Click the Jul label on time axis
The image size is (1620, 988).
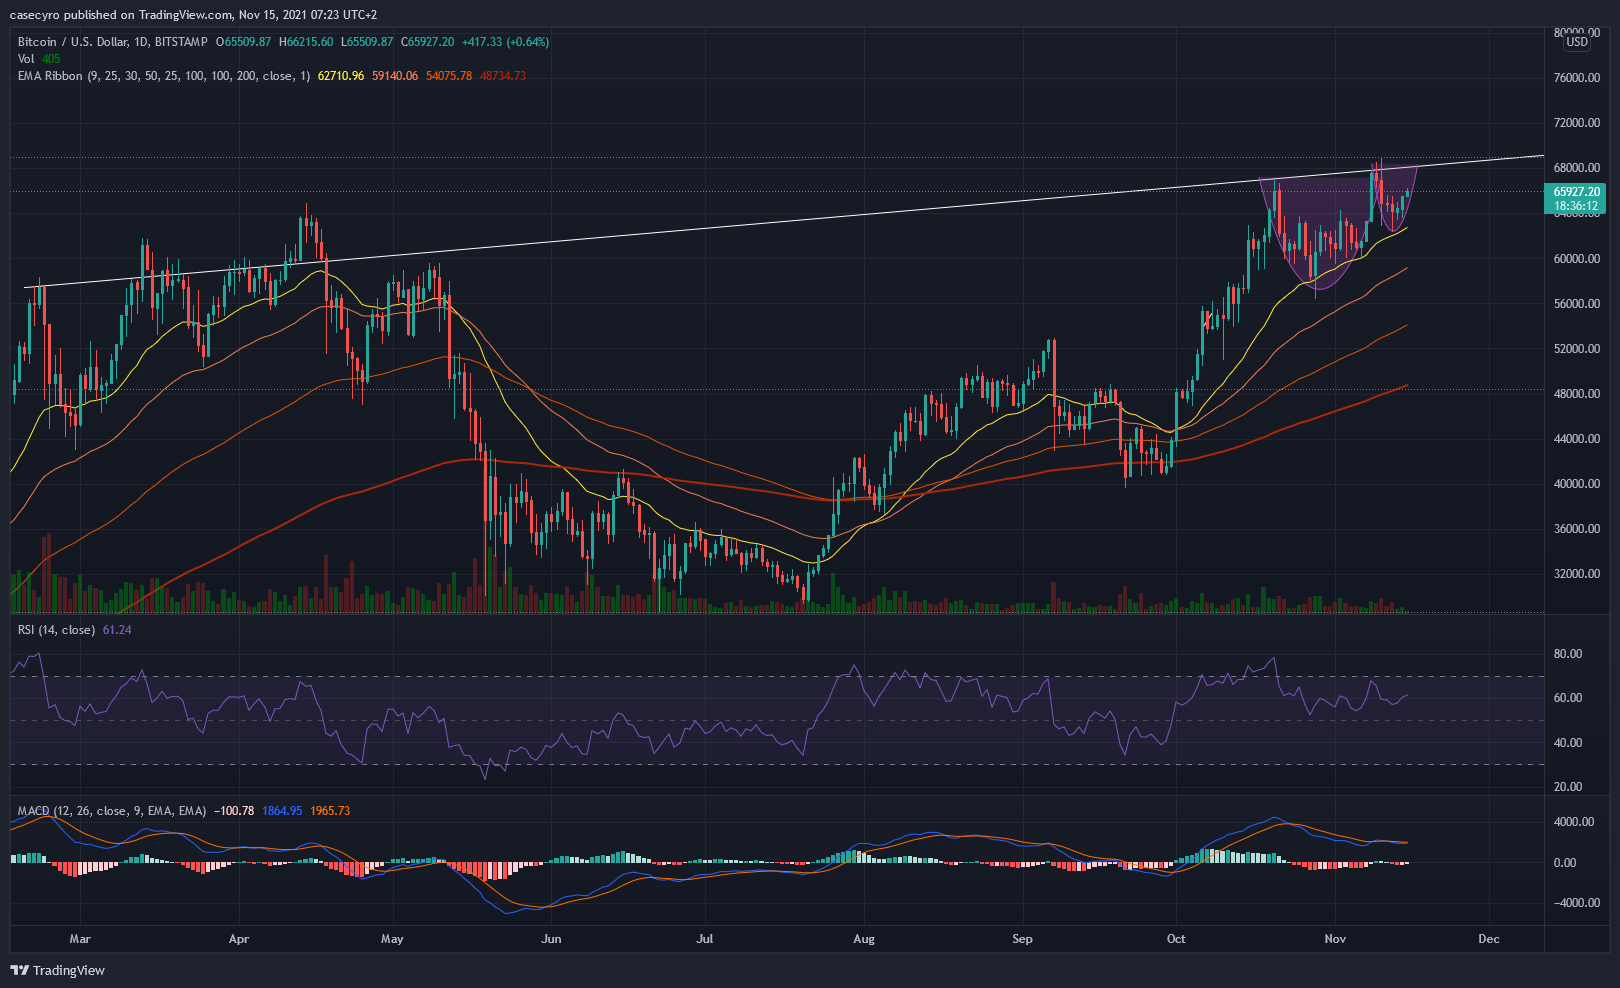[705, 939]
